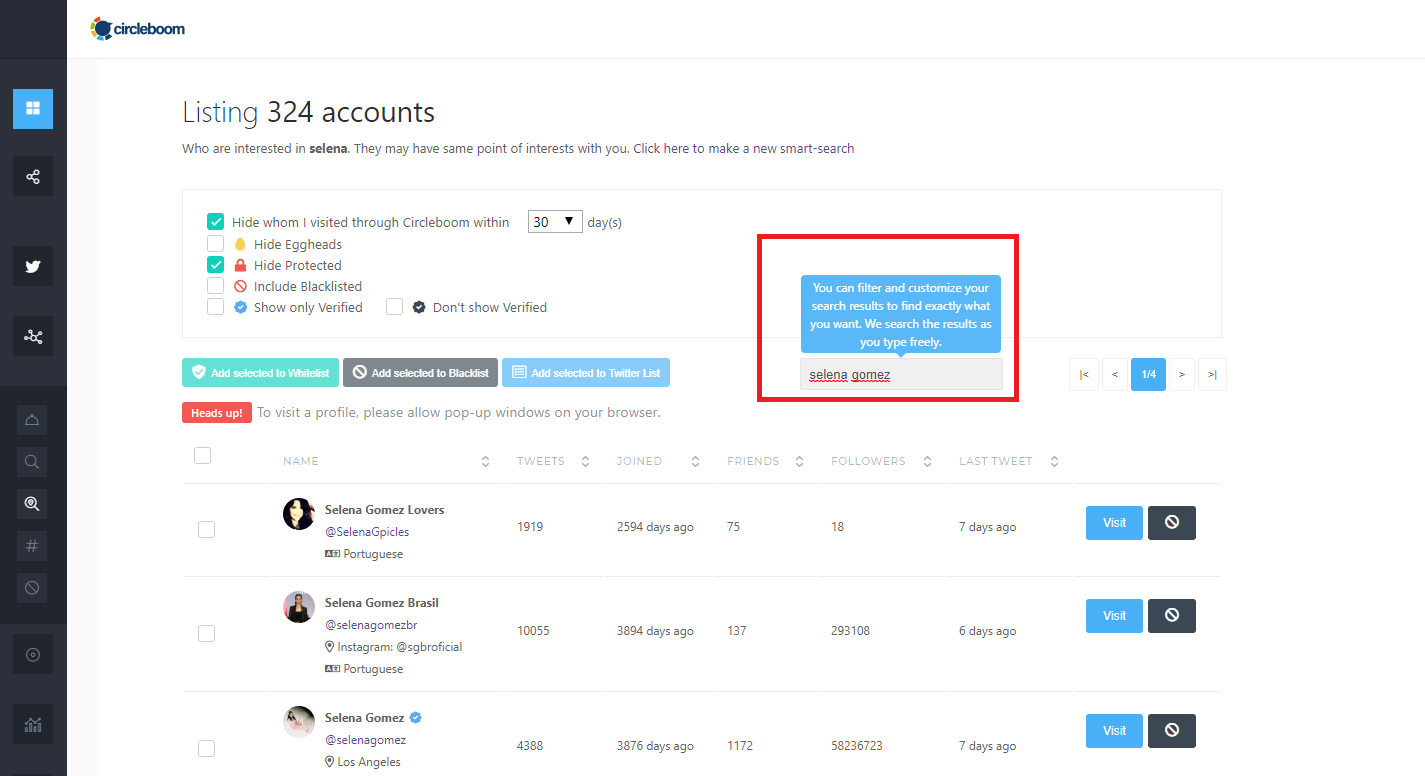Click the Selena Gomez Lovers name
This screenshot has height=776, width=1425.
[384, 510]
